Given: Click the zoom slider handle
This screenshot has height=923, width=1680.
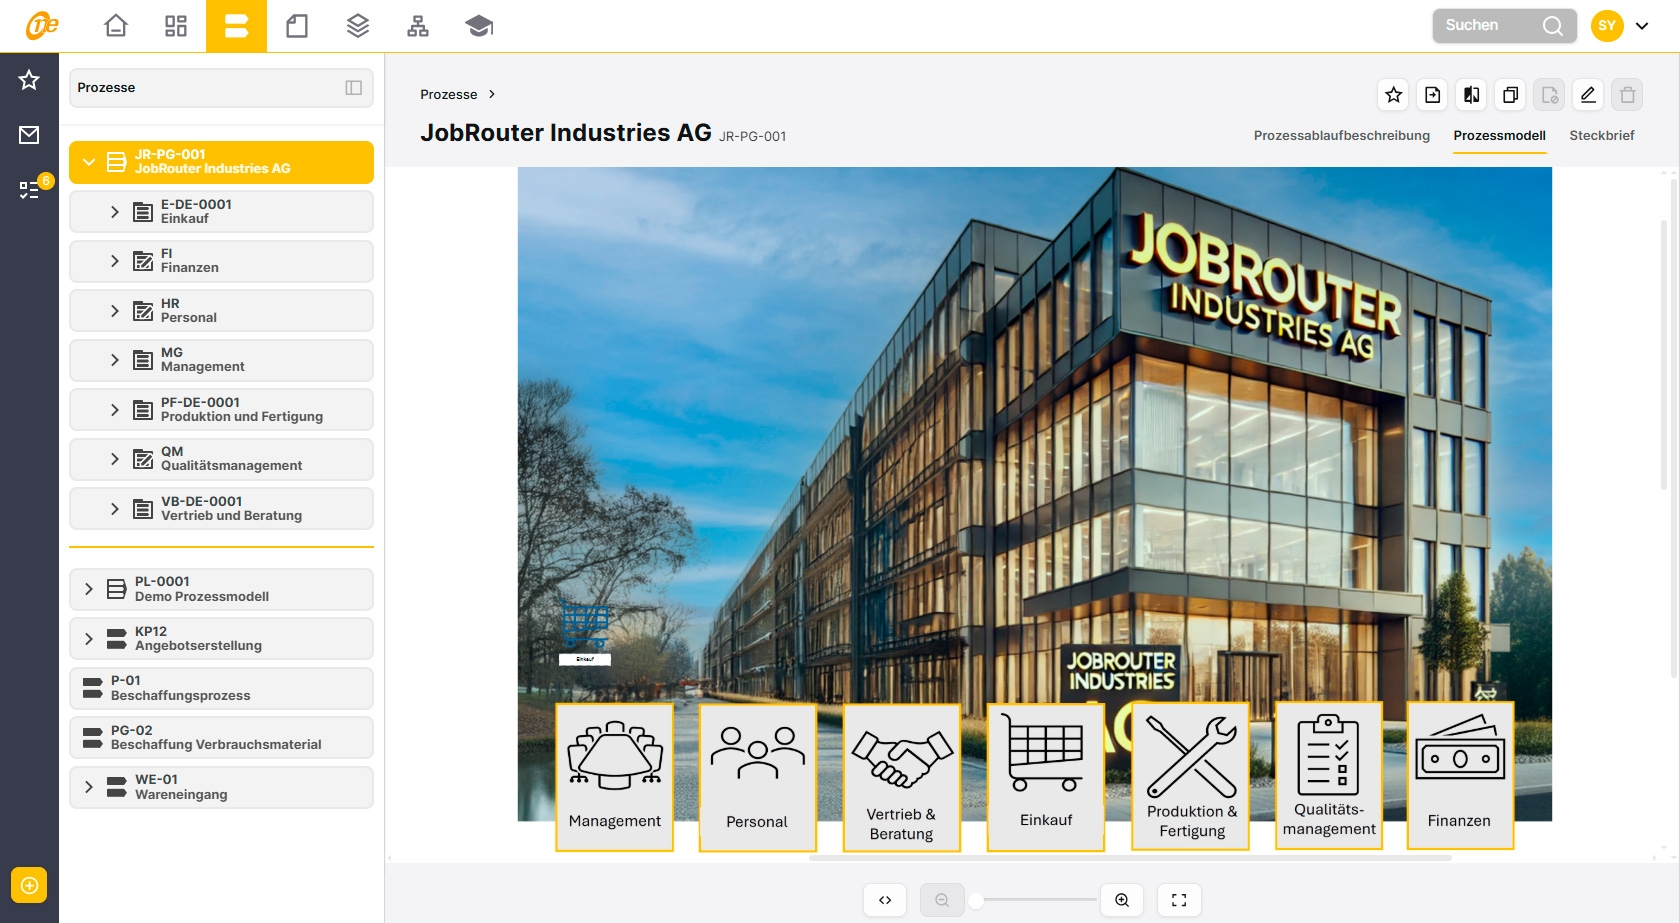Looking at the screenshot, I should [x=976, y=900].
